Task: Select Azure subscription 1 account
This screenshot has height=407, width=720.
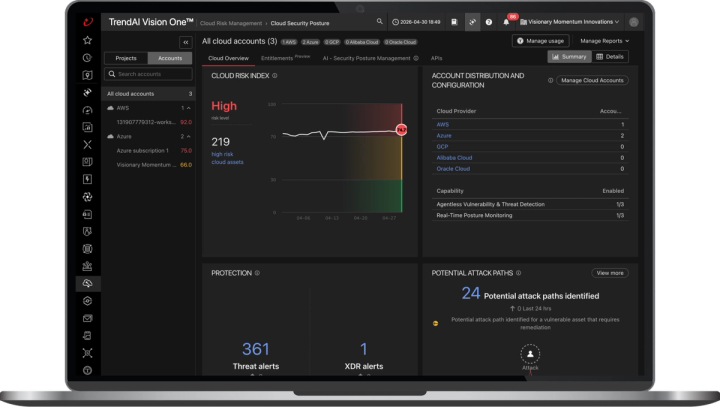Action: pos(148,151)
